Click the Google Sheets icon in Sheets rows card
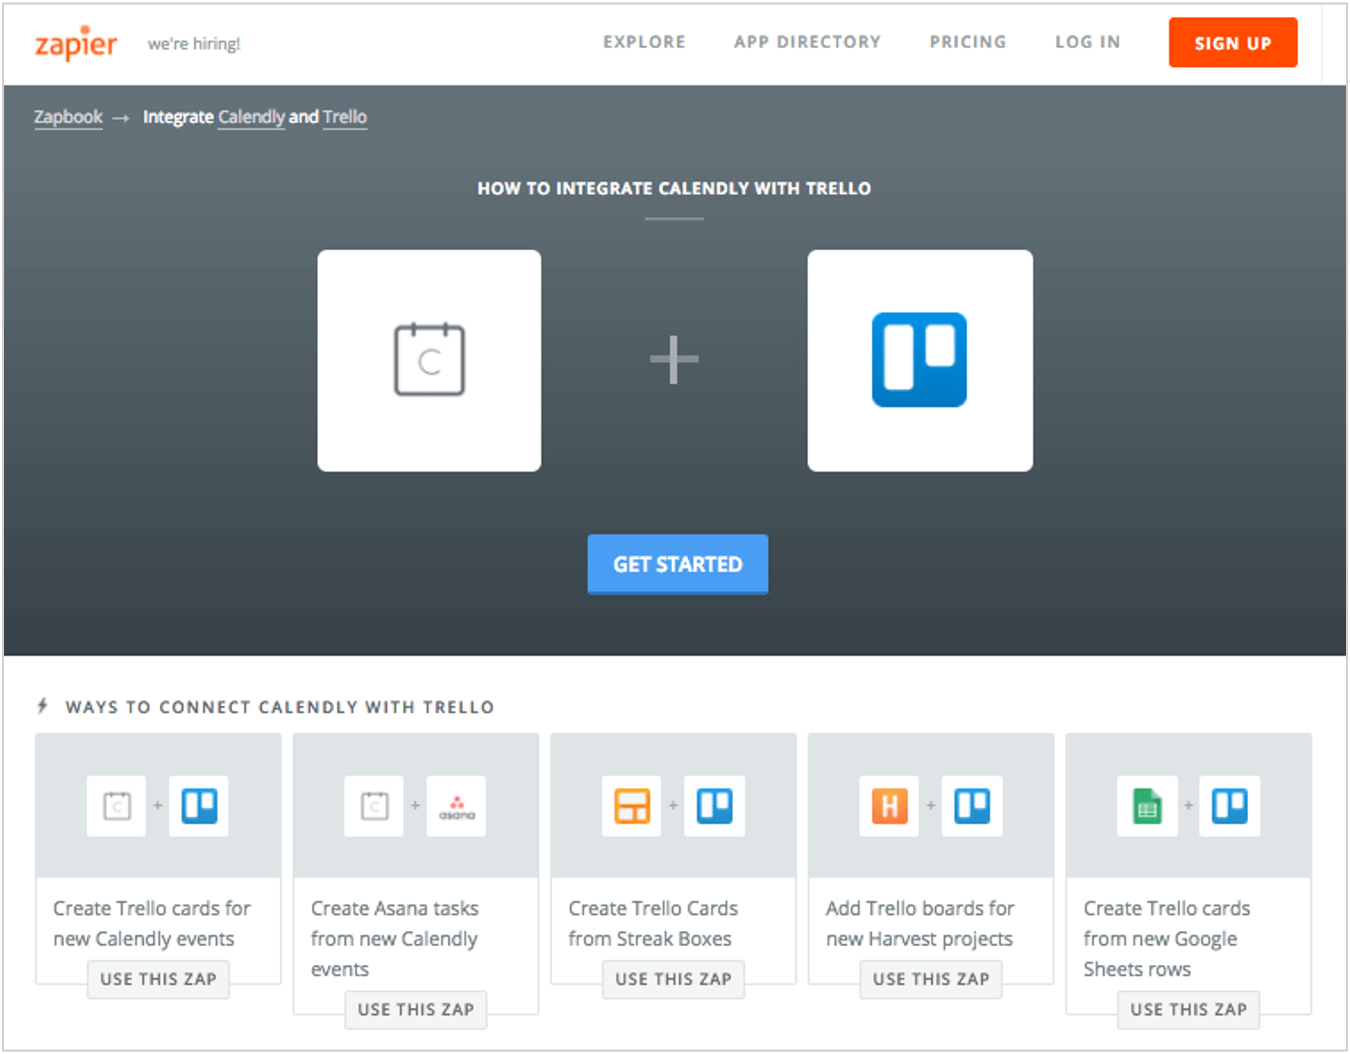 (1147, 805)
